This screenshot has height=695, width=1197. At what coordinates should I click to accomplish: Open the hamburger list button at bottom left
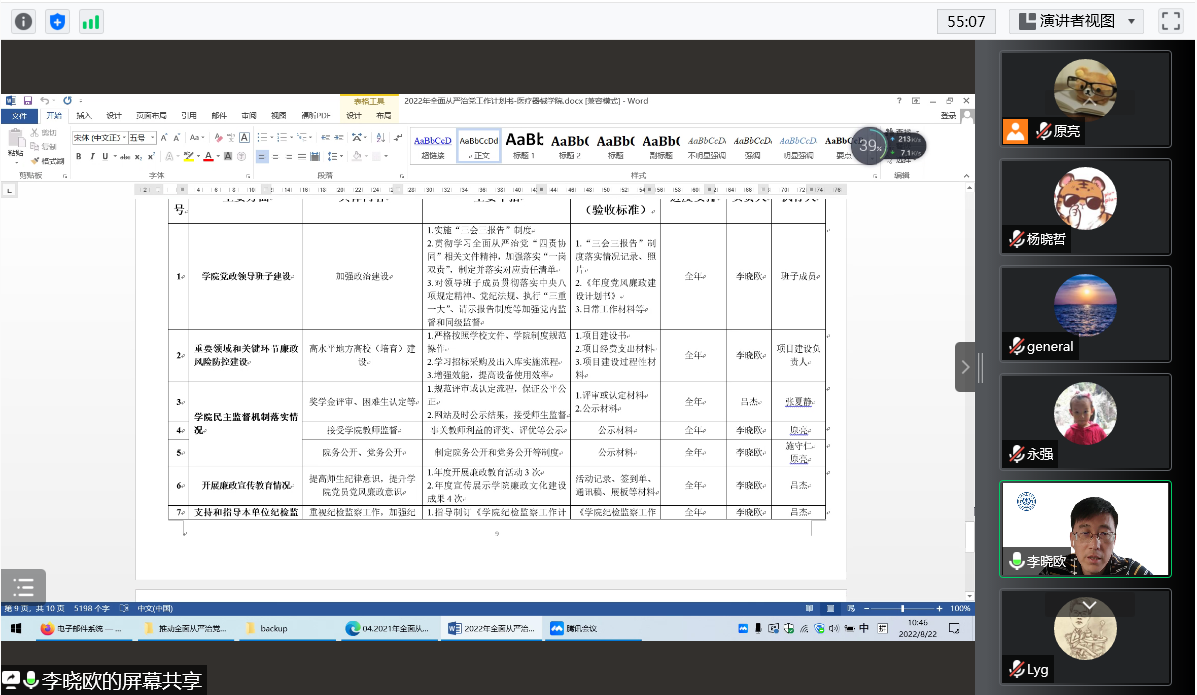click(24, 587)
